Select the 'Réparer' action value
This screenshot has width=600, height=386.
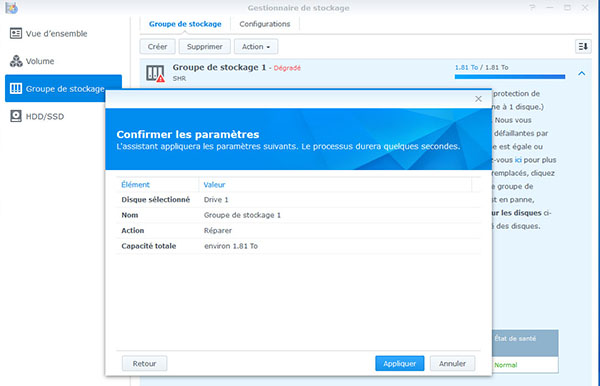(x=218, y=231)
